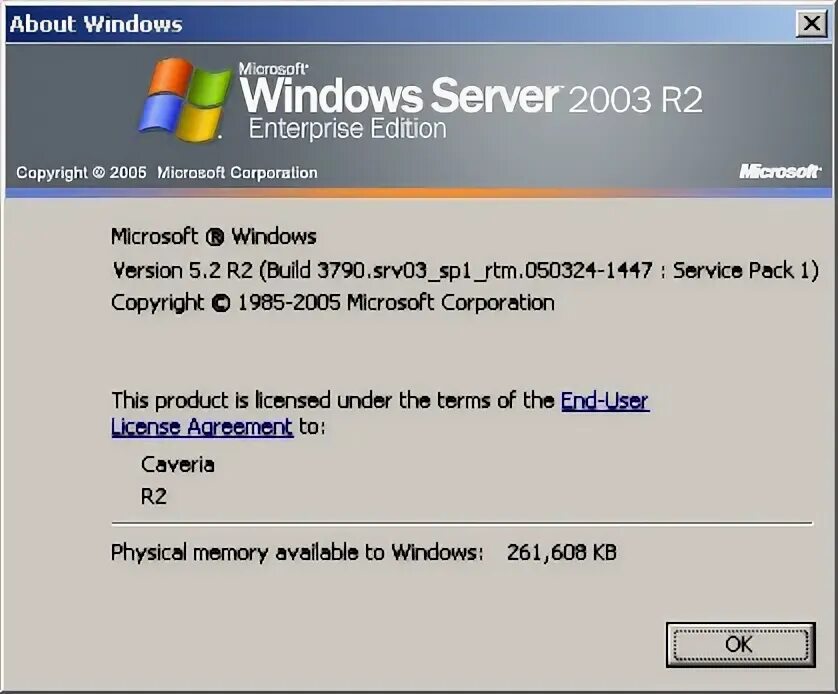
Task: Click the banner copyright 2005 text
Action: pyautogui.click(x=167, y=173)
